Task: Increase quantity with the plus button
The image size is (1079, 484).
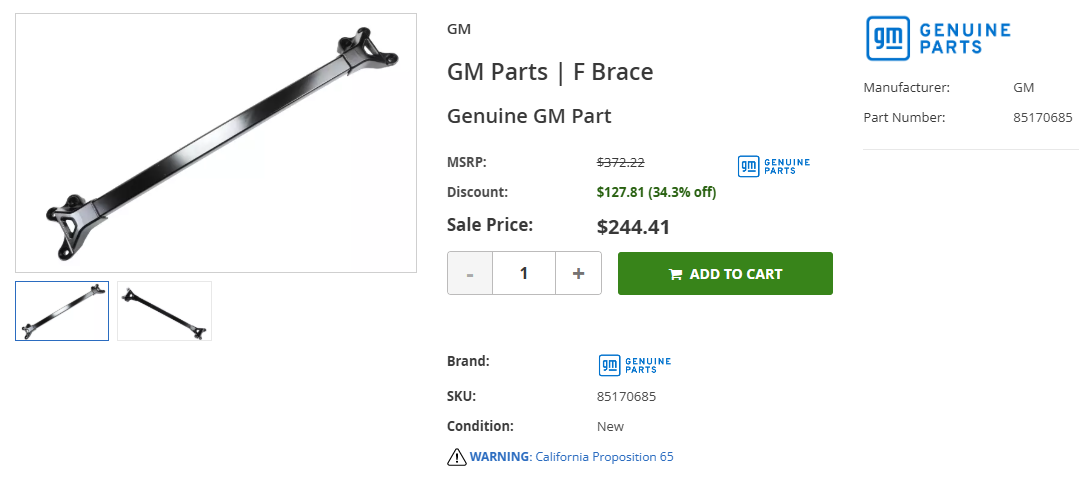Action: pyautogui.click(x=578, y=273)
